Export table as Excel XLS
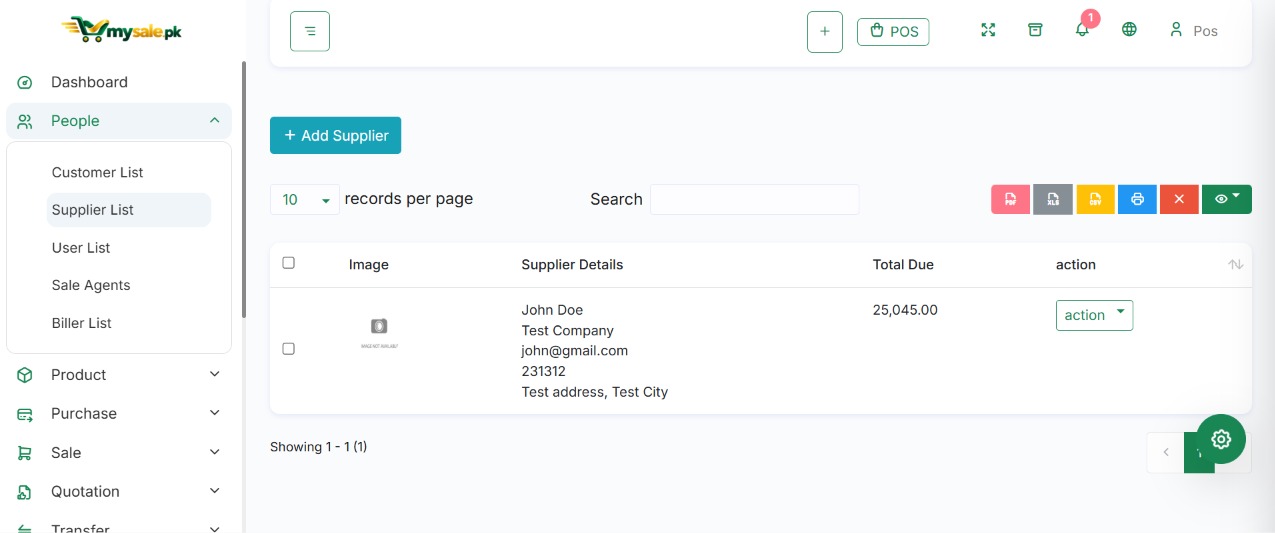 pos(1053,199)
